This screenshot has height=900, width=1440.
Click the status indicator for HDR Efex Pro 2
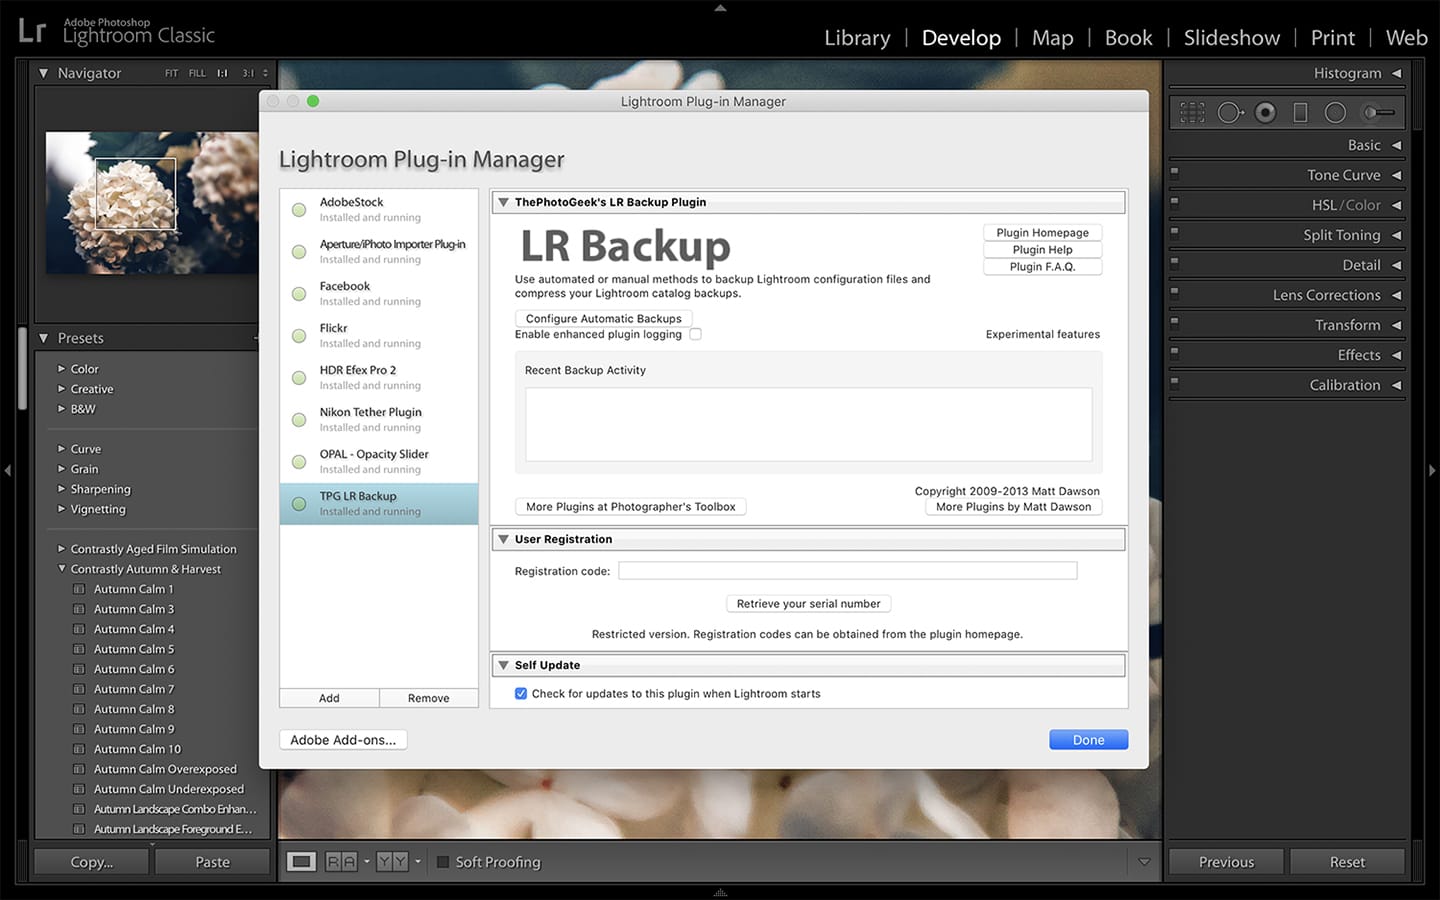click(299, 378)
